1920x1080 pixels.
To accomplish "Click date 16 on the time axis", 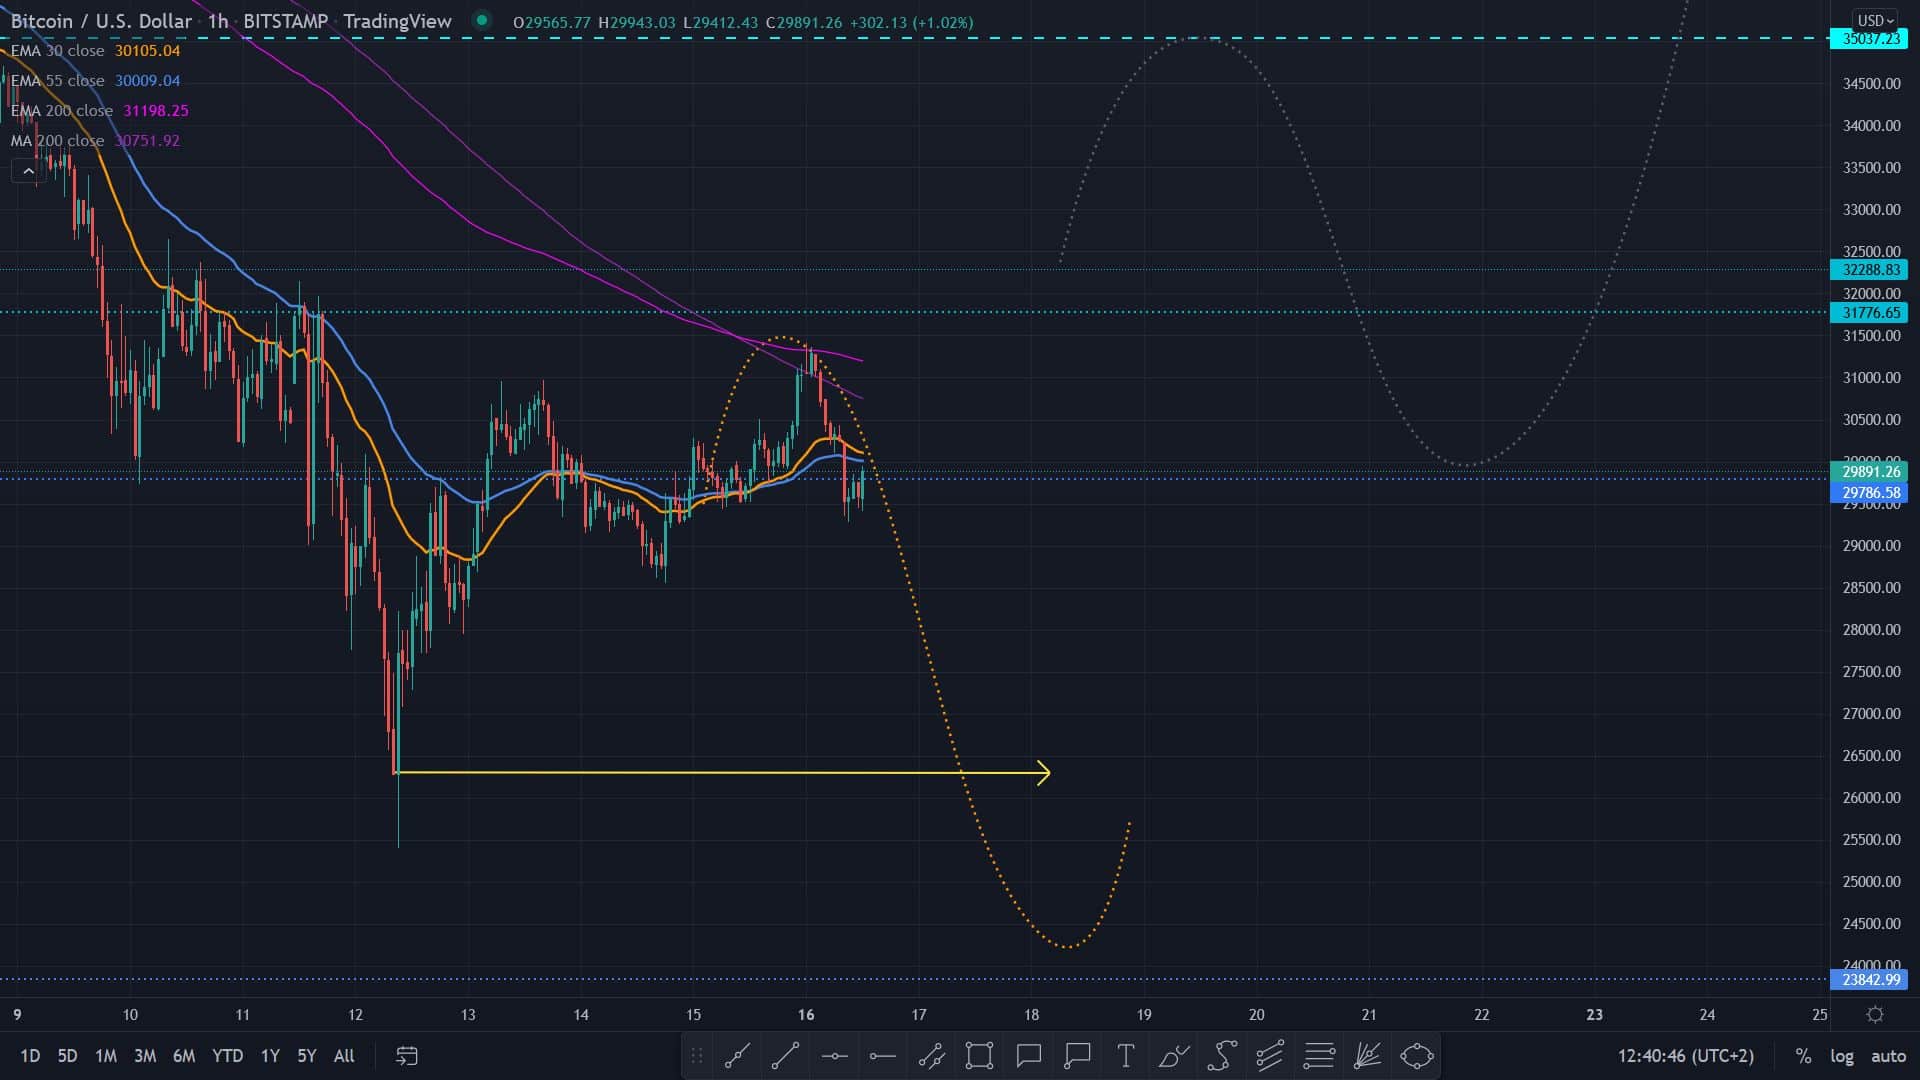I will click(x=806, y=1014).
